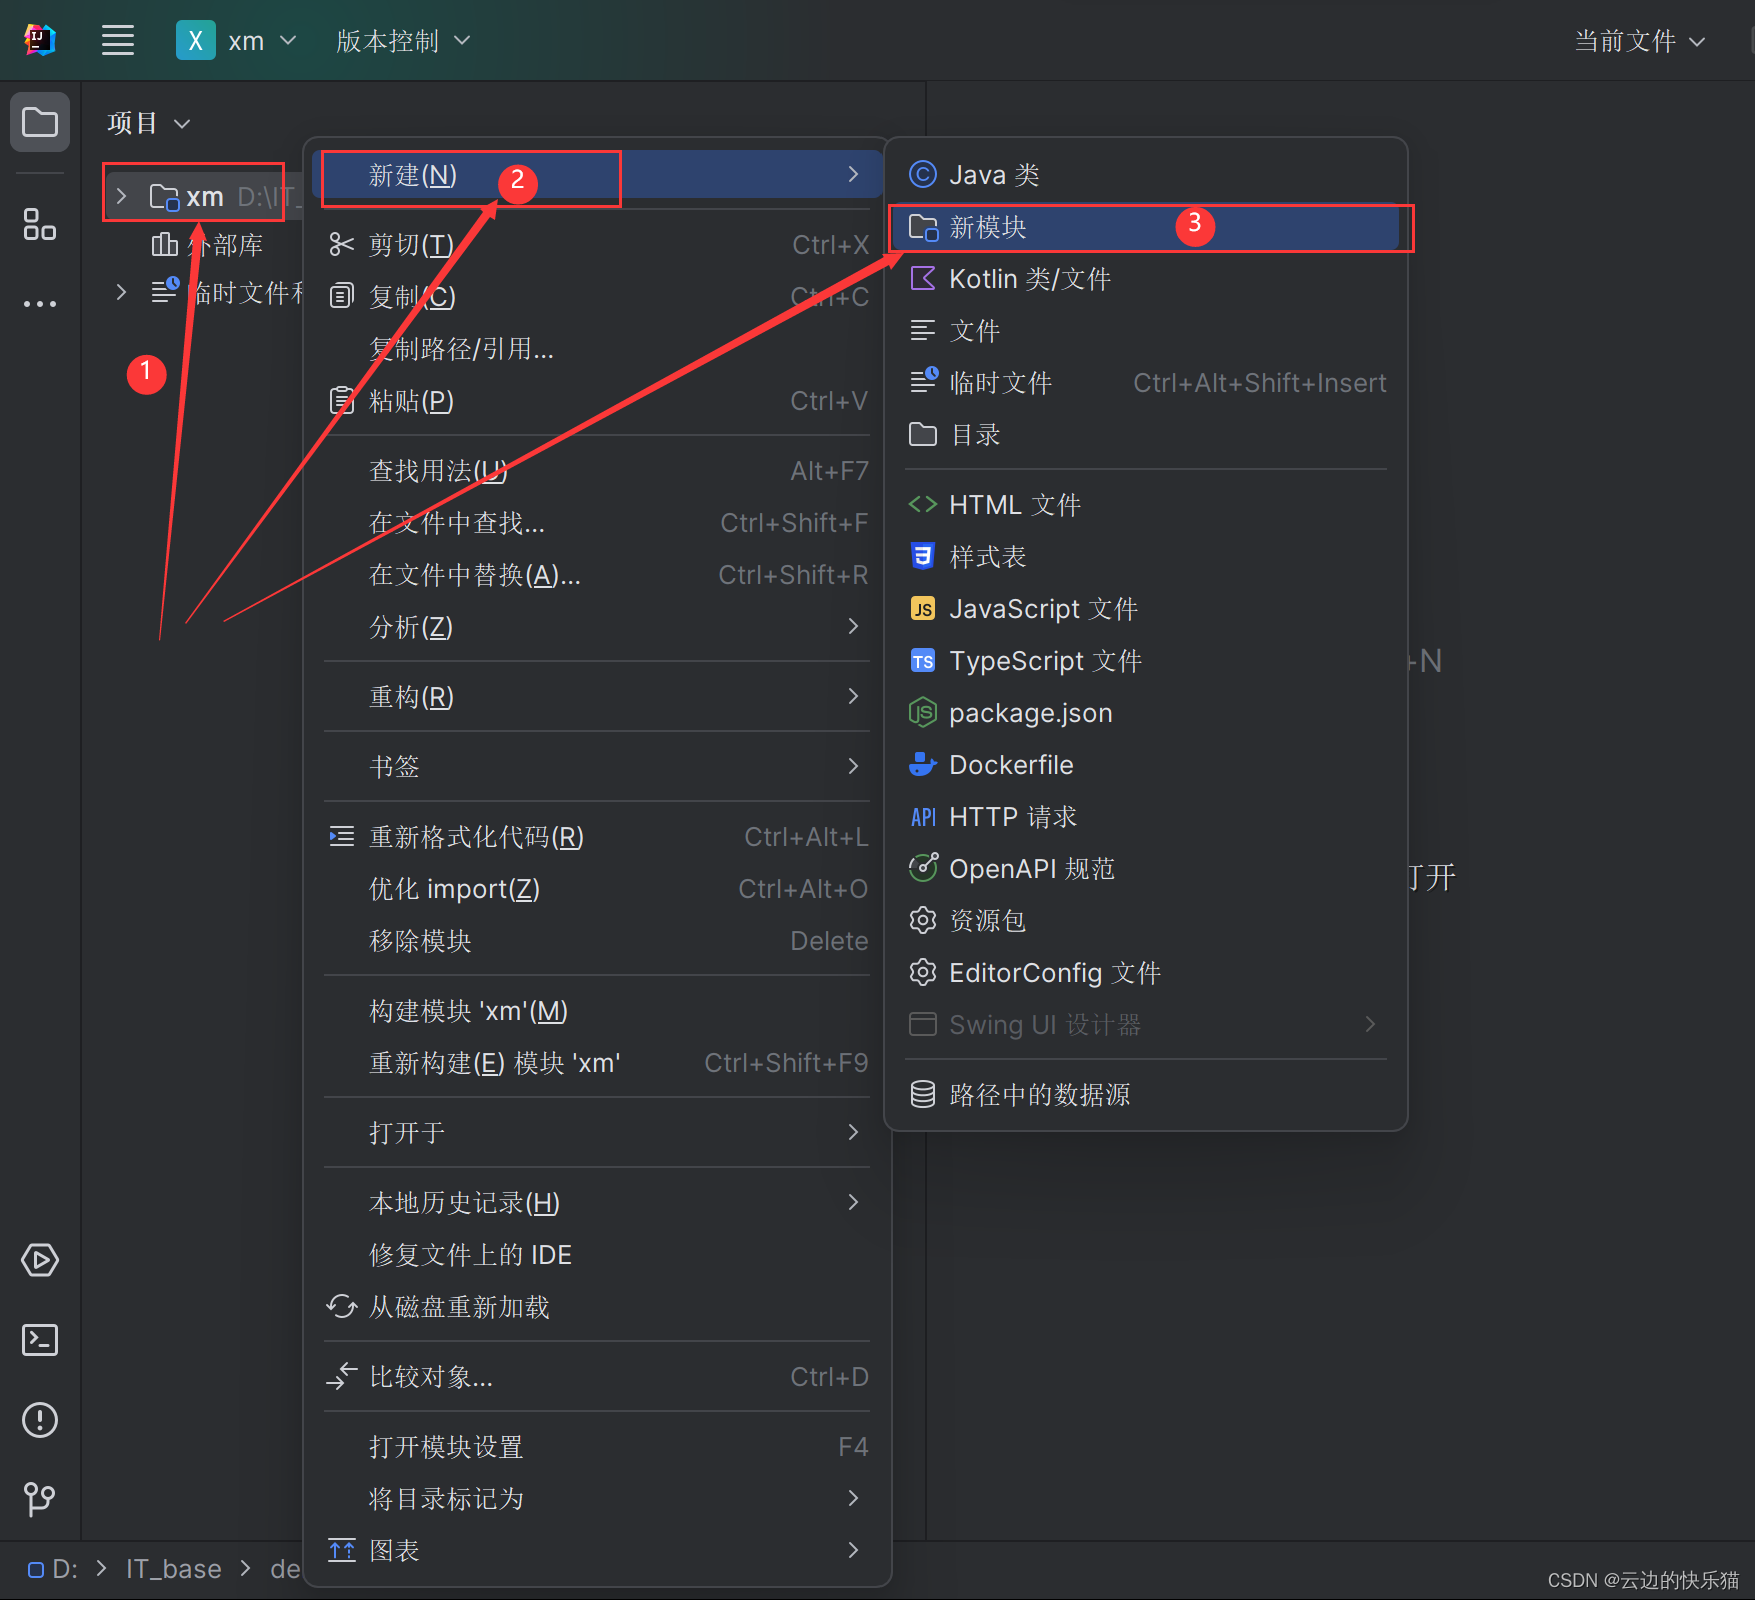The width and height of the screenshot is (1756, 1600).
Task: Click the CSS stylesheet icon
Action: coord(922,556)
